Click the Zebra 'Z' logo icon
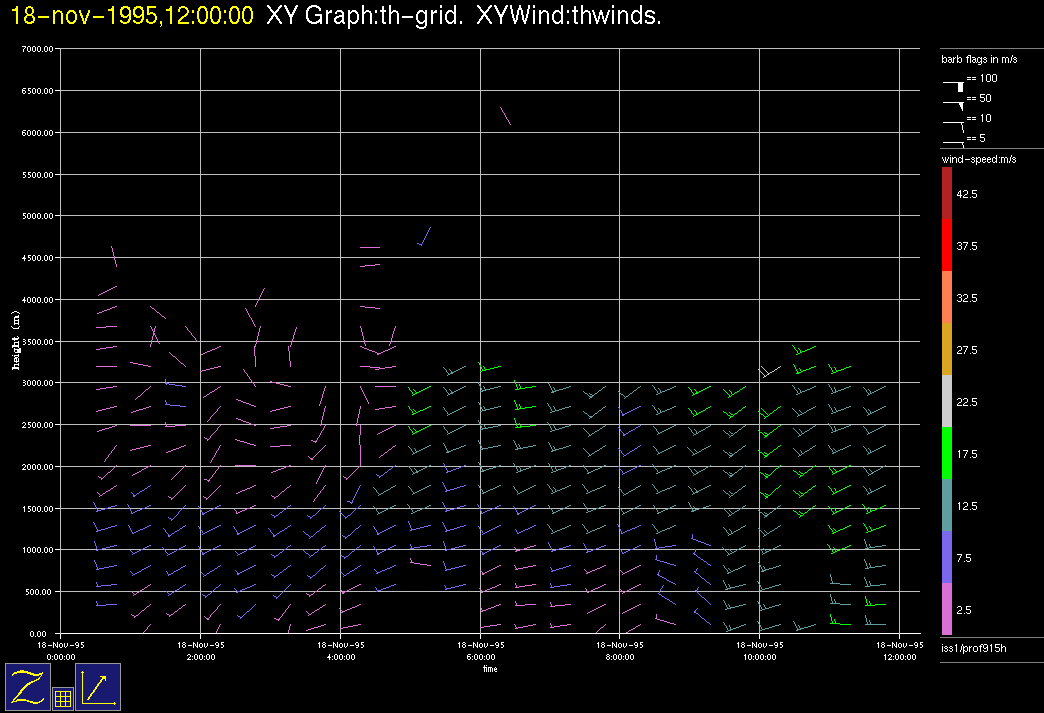Screen dimensions: 1044x713 point(27,686)
